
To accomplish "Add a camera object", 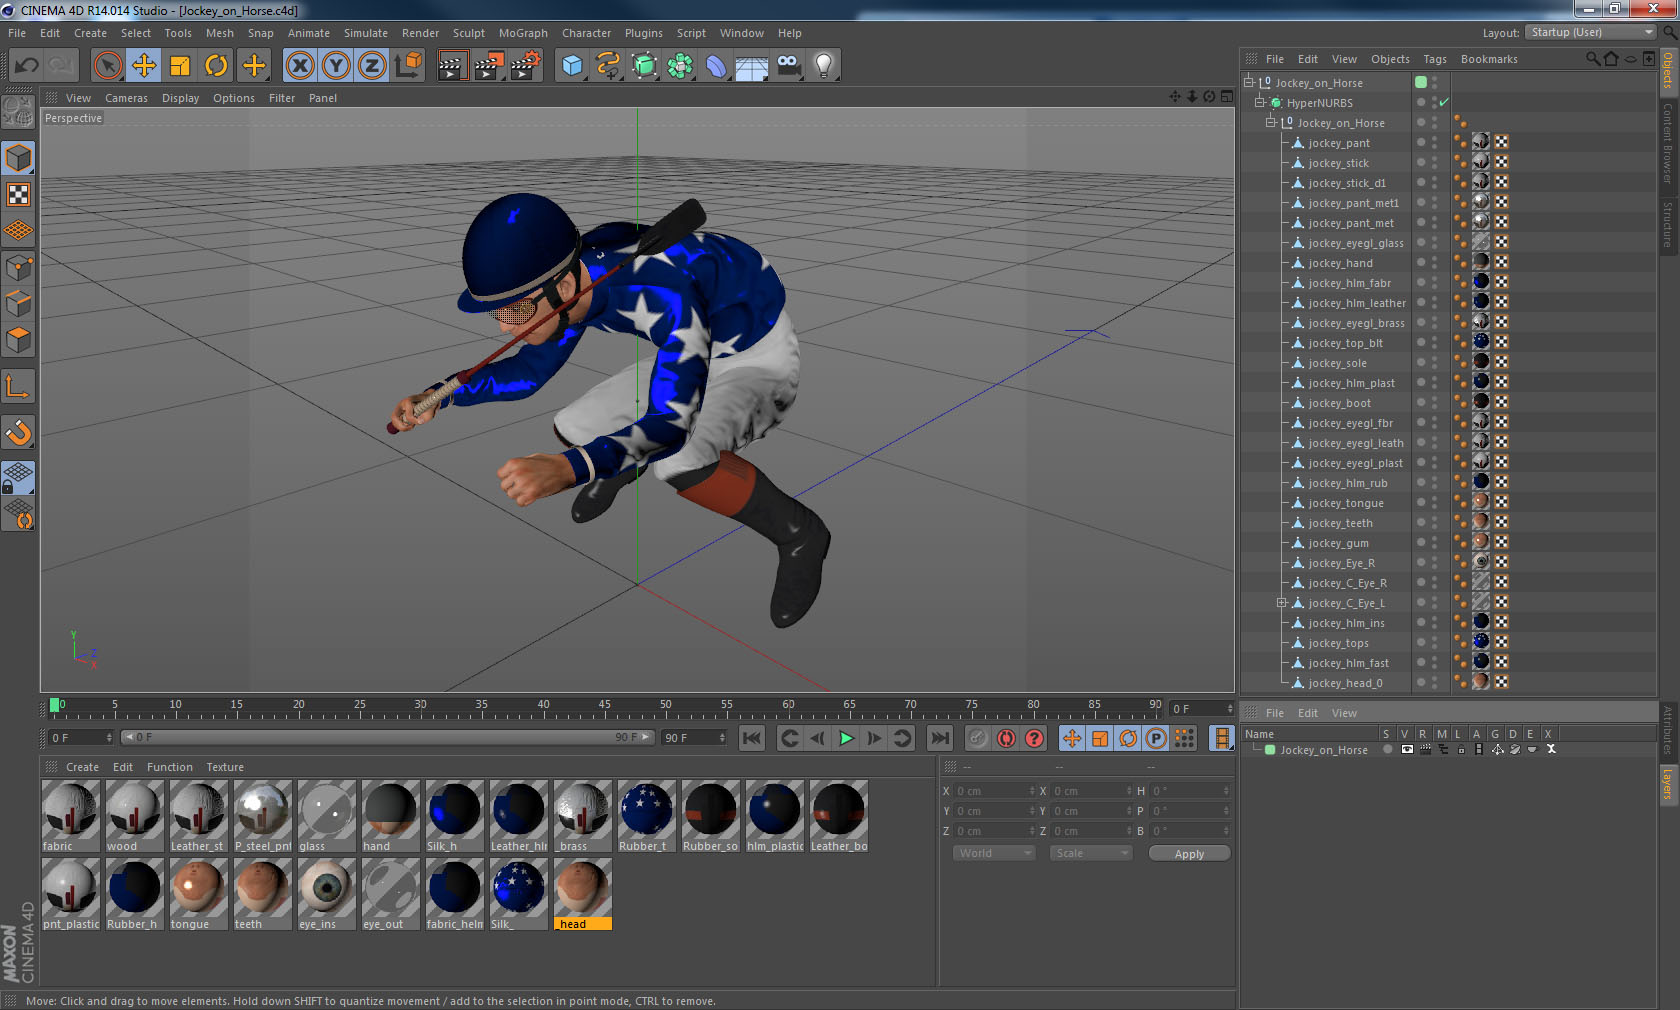I will (x=788, y=66).
